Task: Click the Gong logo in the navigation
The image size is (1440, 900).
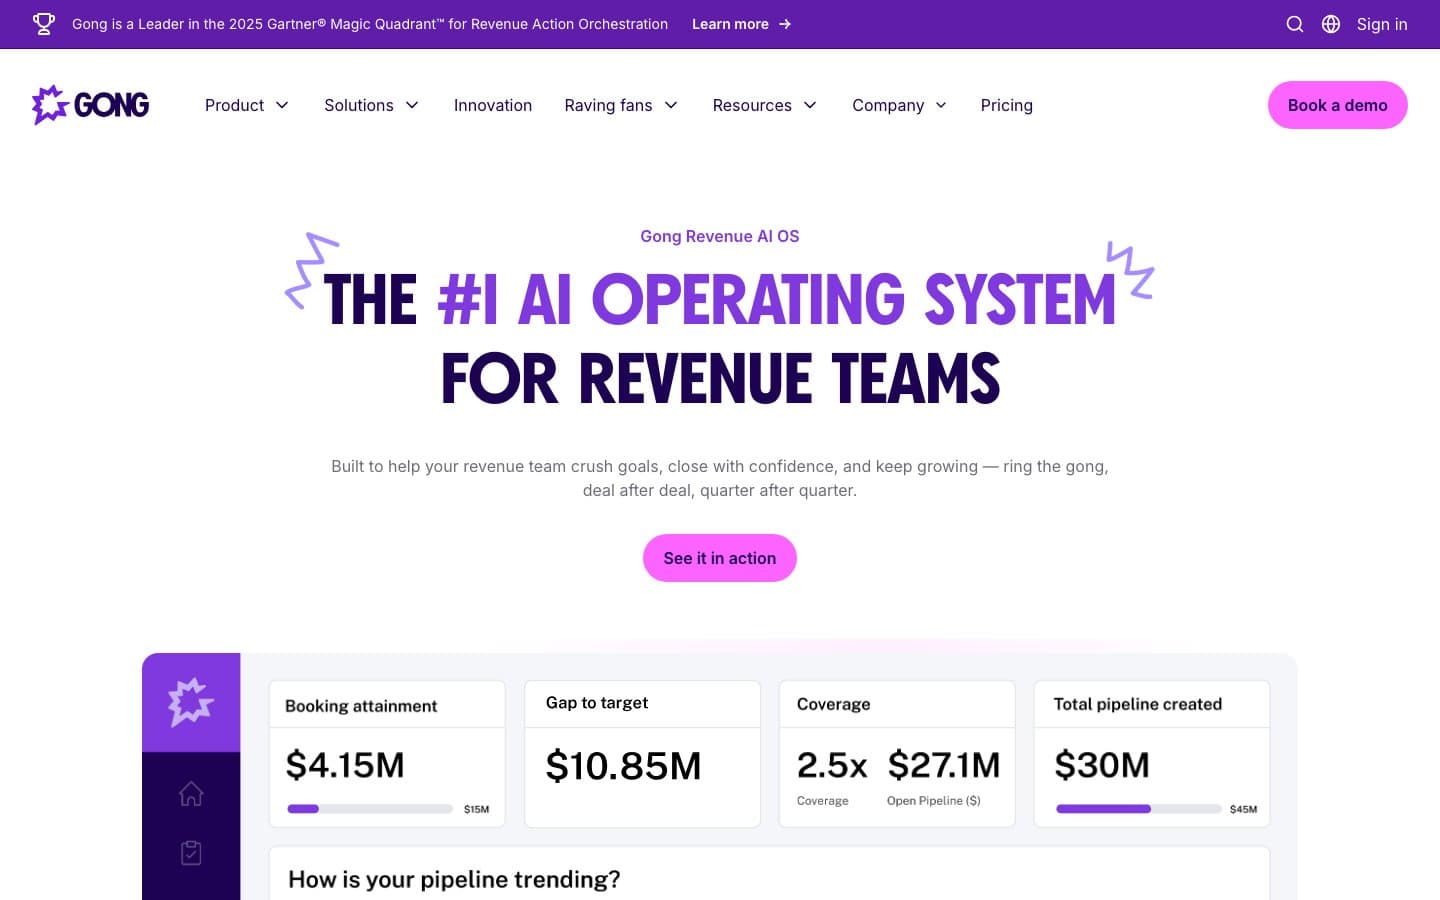Action: pos(91,105)
